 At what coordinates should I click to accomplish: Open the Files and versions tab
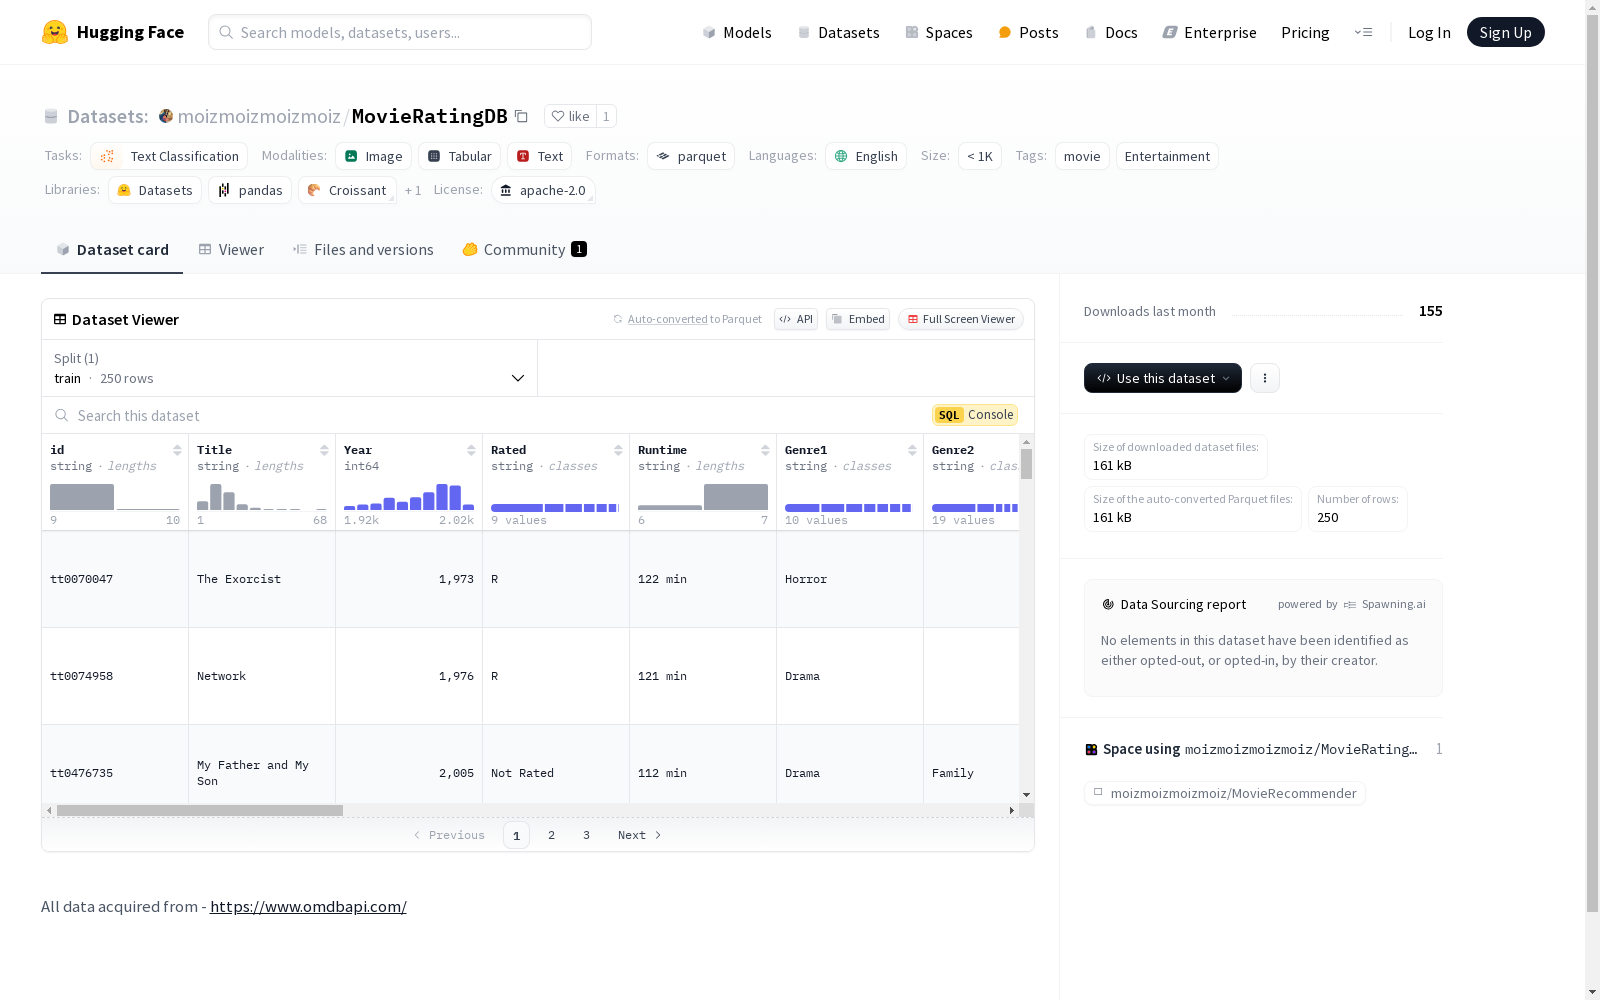[363, 250]
